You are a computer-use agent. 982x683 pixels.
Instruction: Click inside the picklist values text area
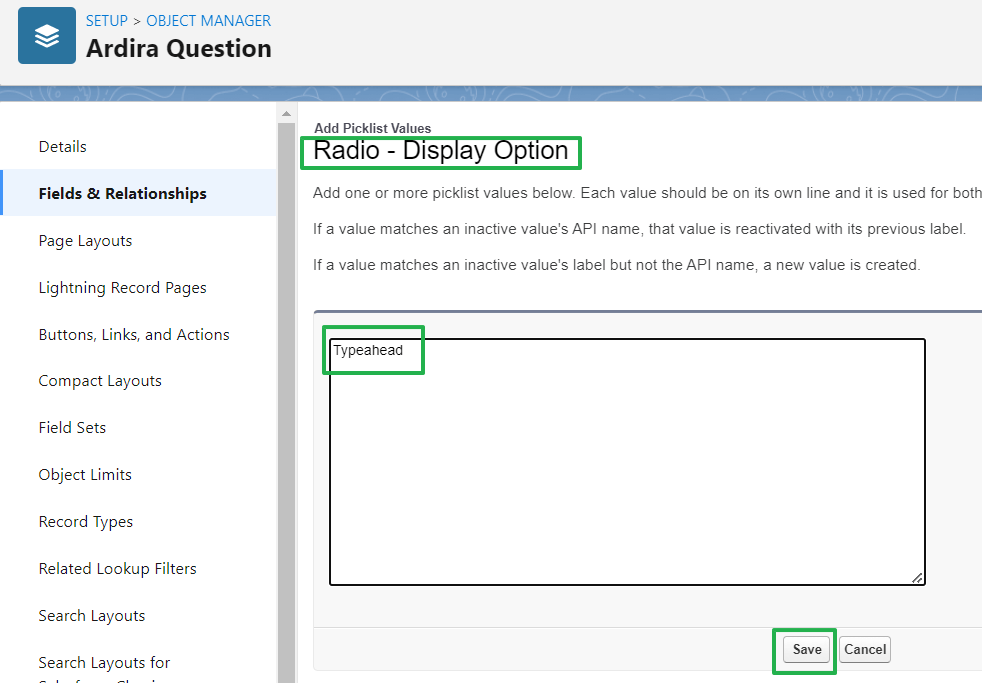[x=626, y=460]
